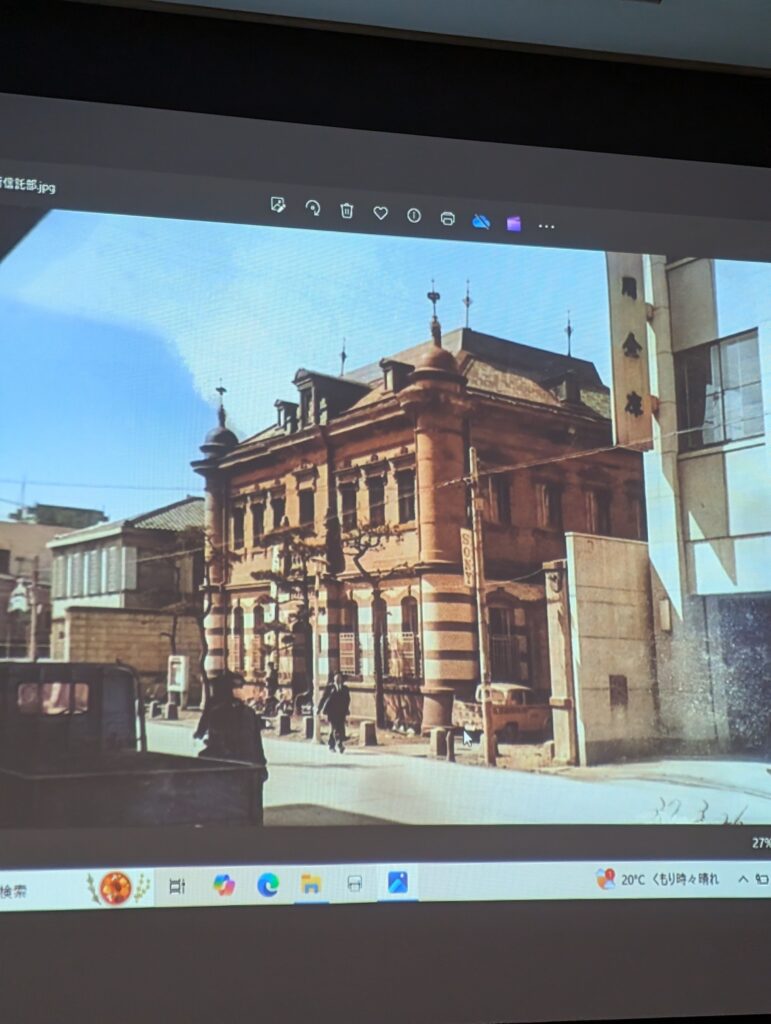
Task: Open Microsoft Edge from the taskbar
Action: point(268,884)
